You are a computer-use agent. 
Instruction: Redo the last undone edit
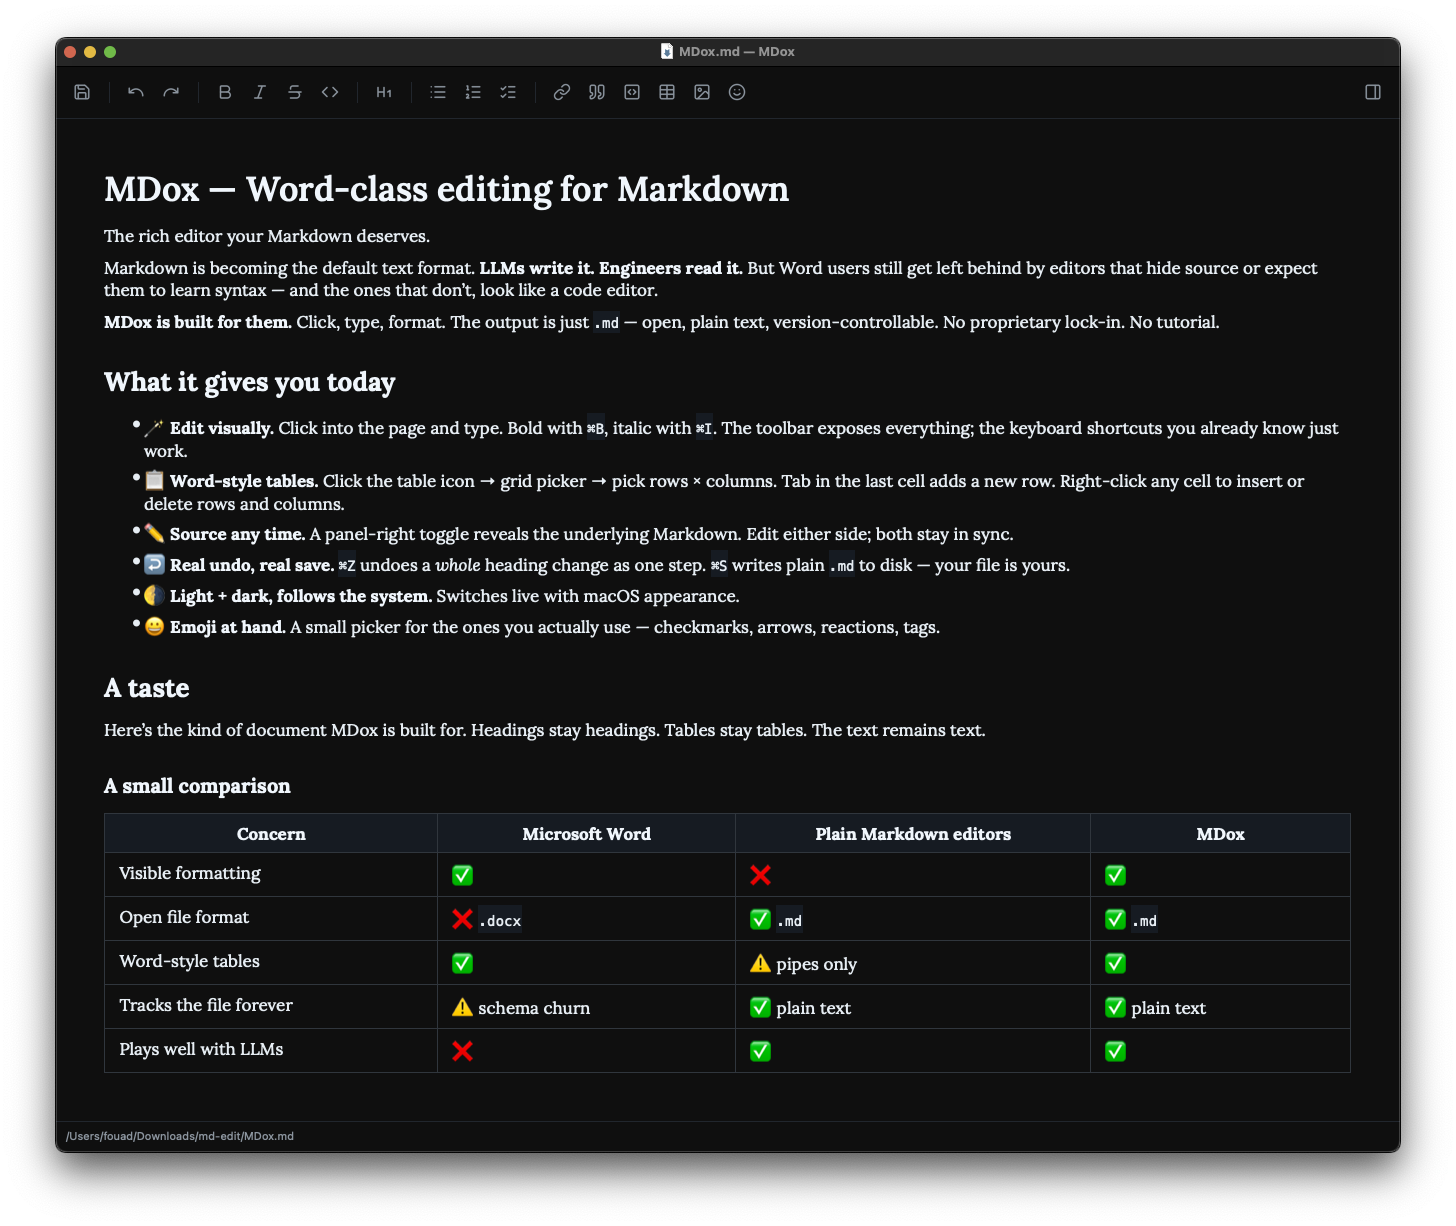click(171, 92)
